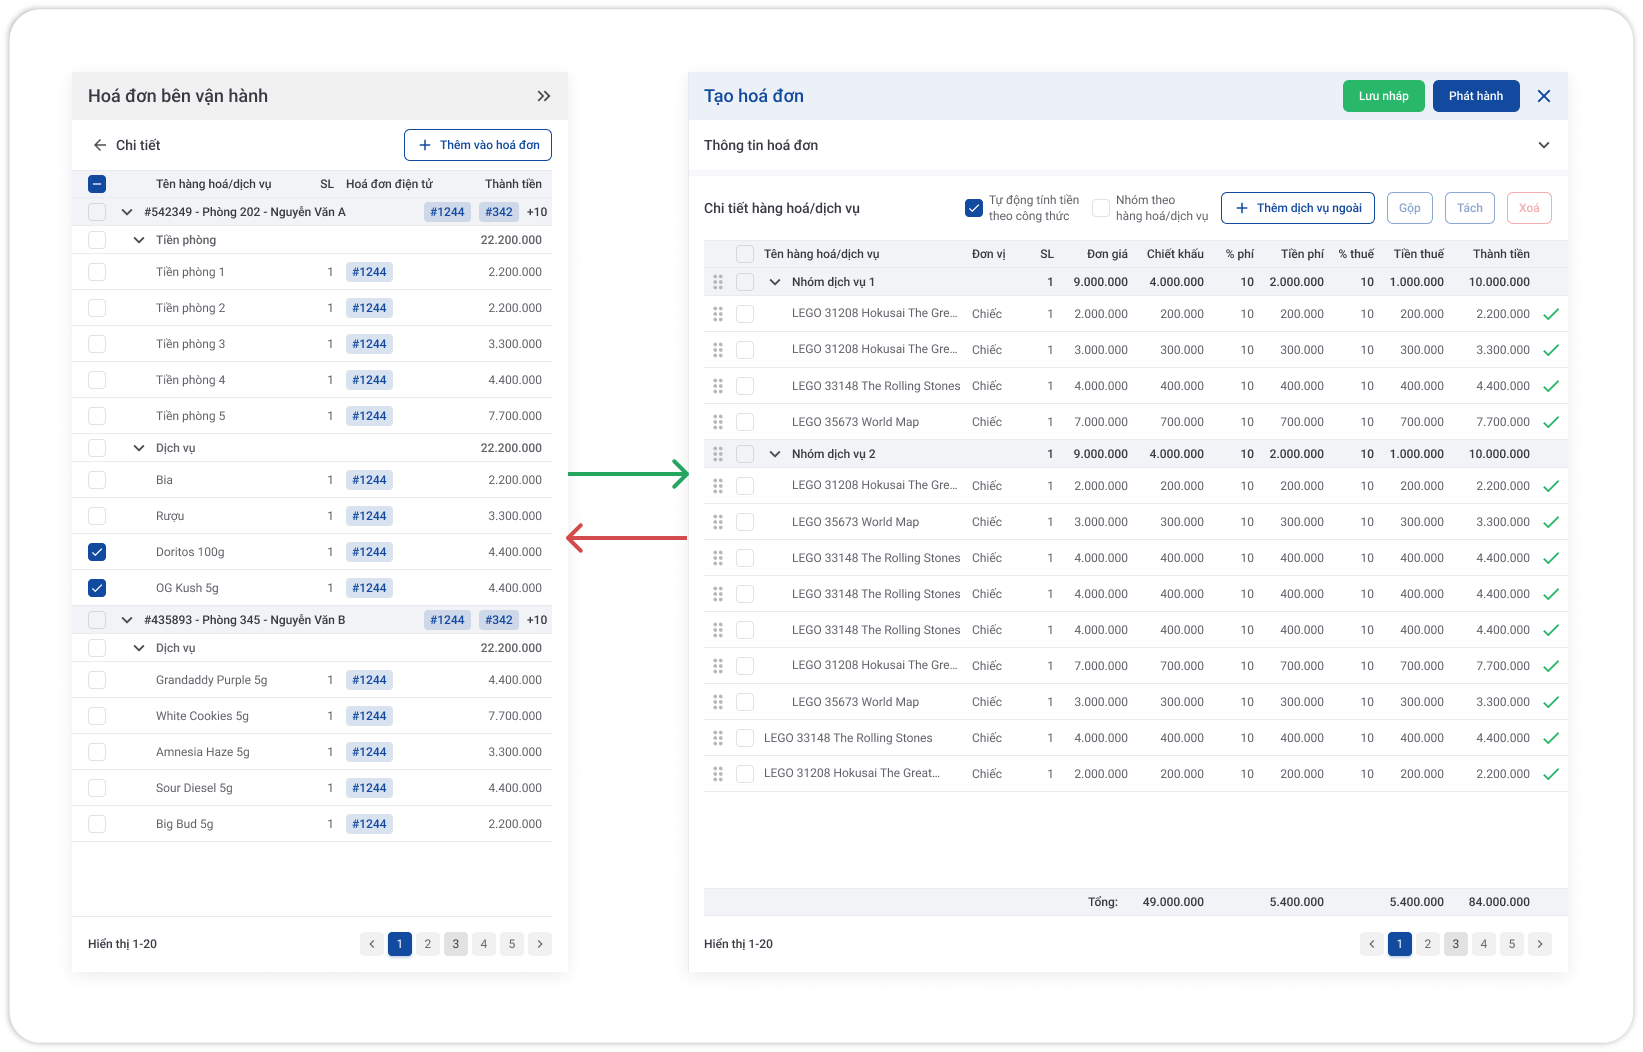The image size is (1643, 1052).
Task: Go to page 2 in left panel pagination
Action: click(428, 944)
